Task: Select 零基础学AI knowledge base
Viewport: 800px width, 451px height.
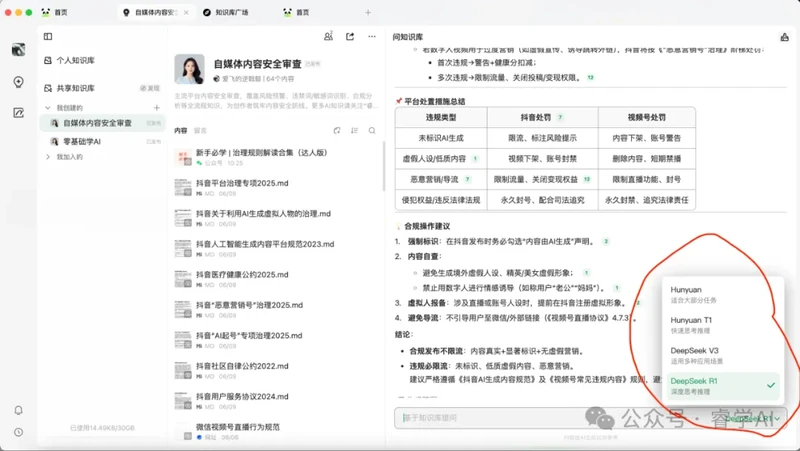Action: (x=103, y=141)
